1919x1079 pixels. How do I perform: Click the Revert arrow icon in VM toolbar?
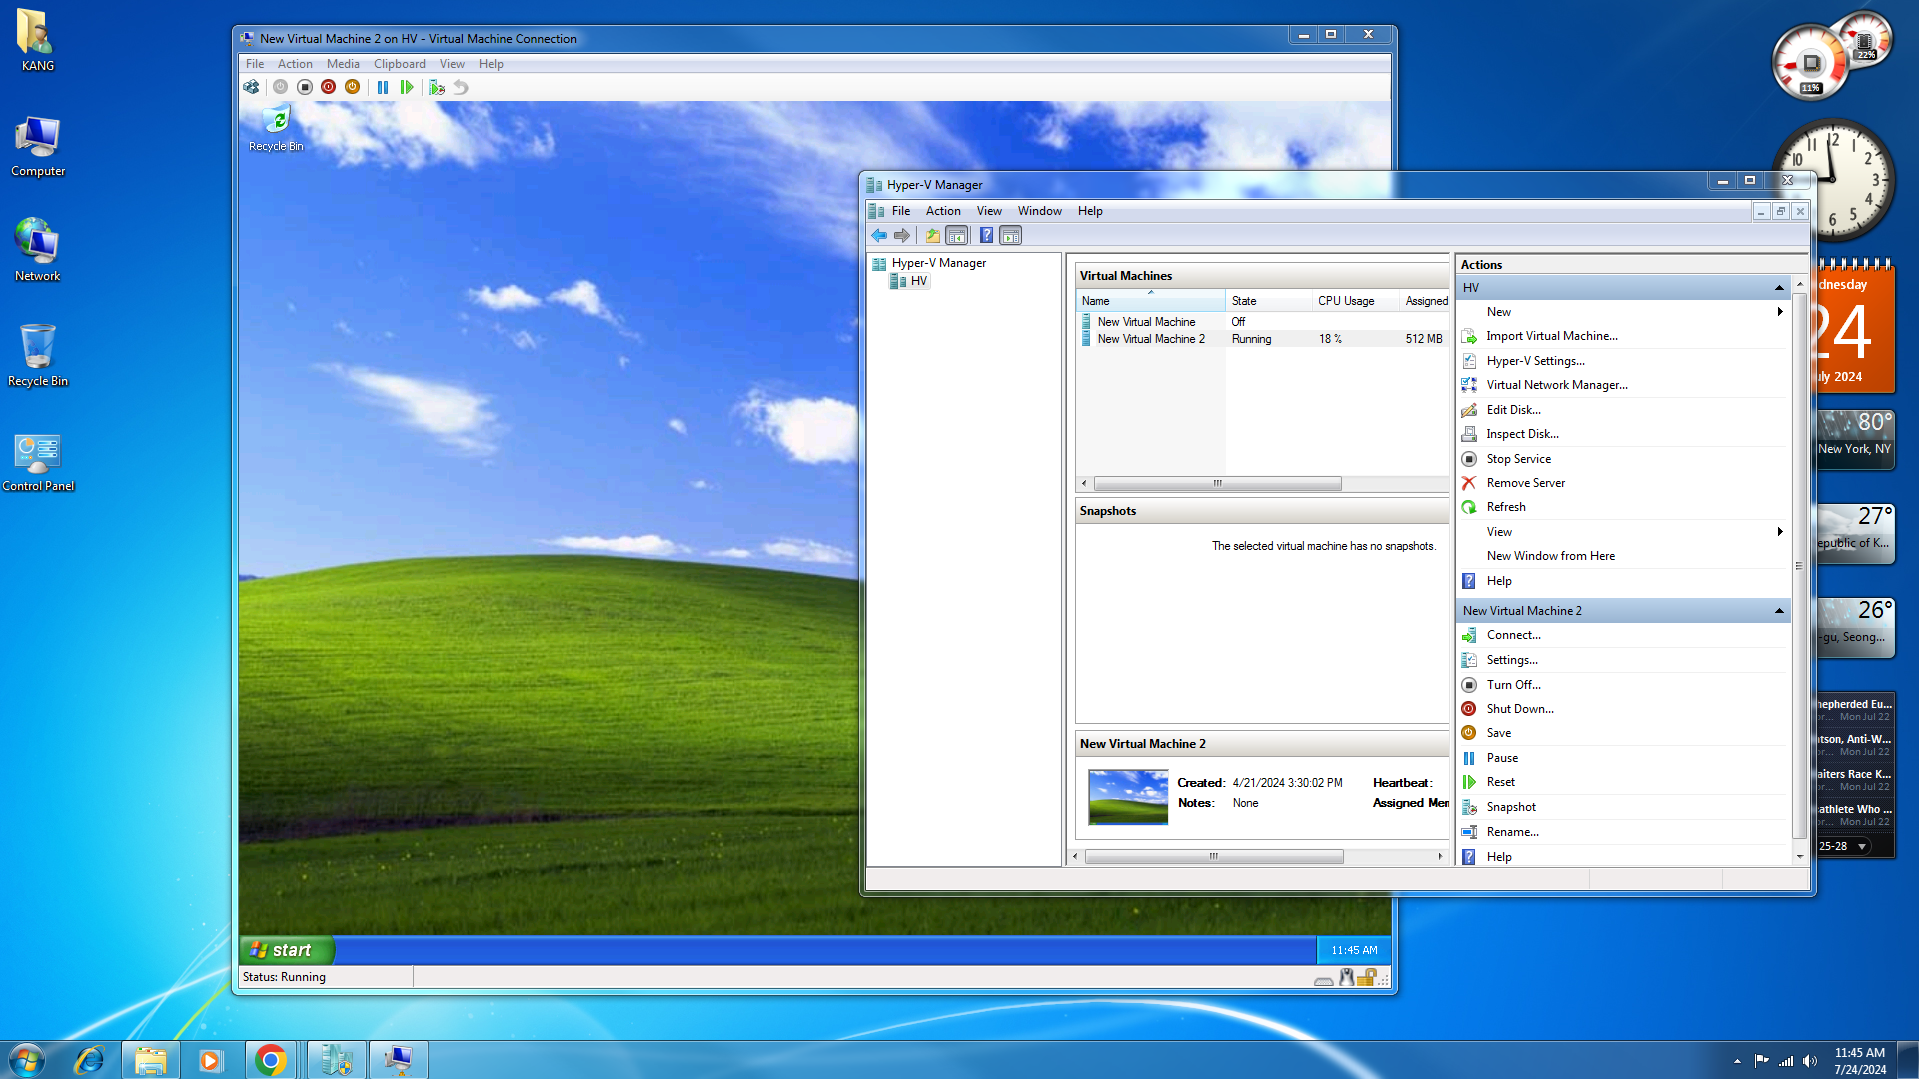click(x=461, y=87)
